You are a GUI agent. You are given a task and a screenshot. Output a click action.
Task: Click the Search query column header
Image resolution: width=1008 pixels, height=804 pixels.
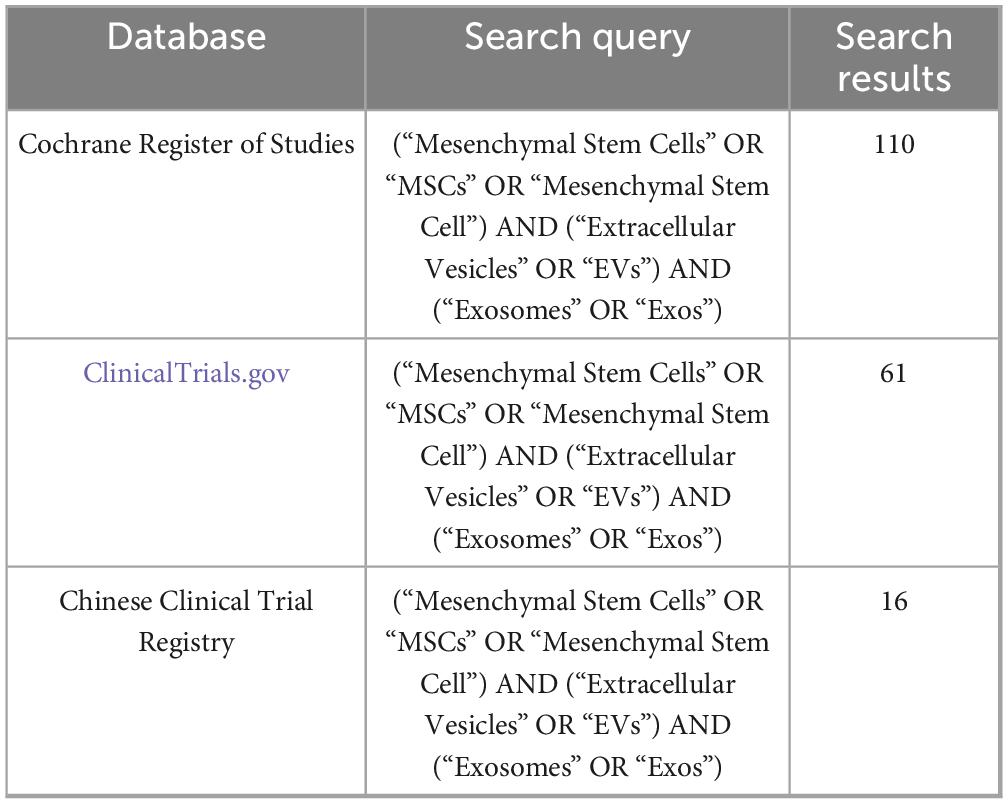coord(577,37)
